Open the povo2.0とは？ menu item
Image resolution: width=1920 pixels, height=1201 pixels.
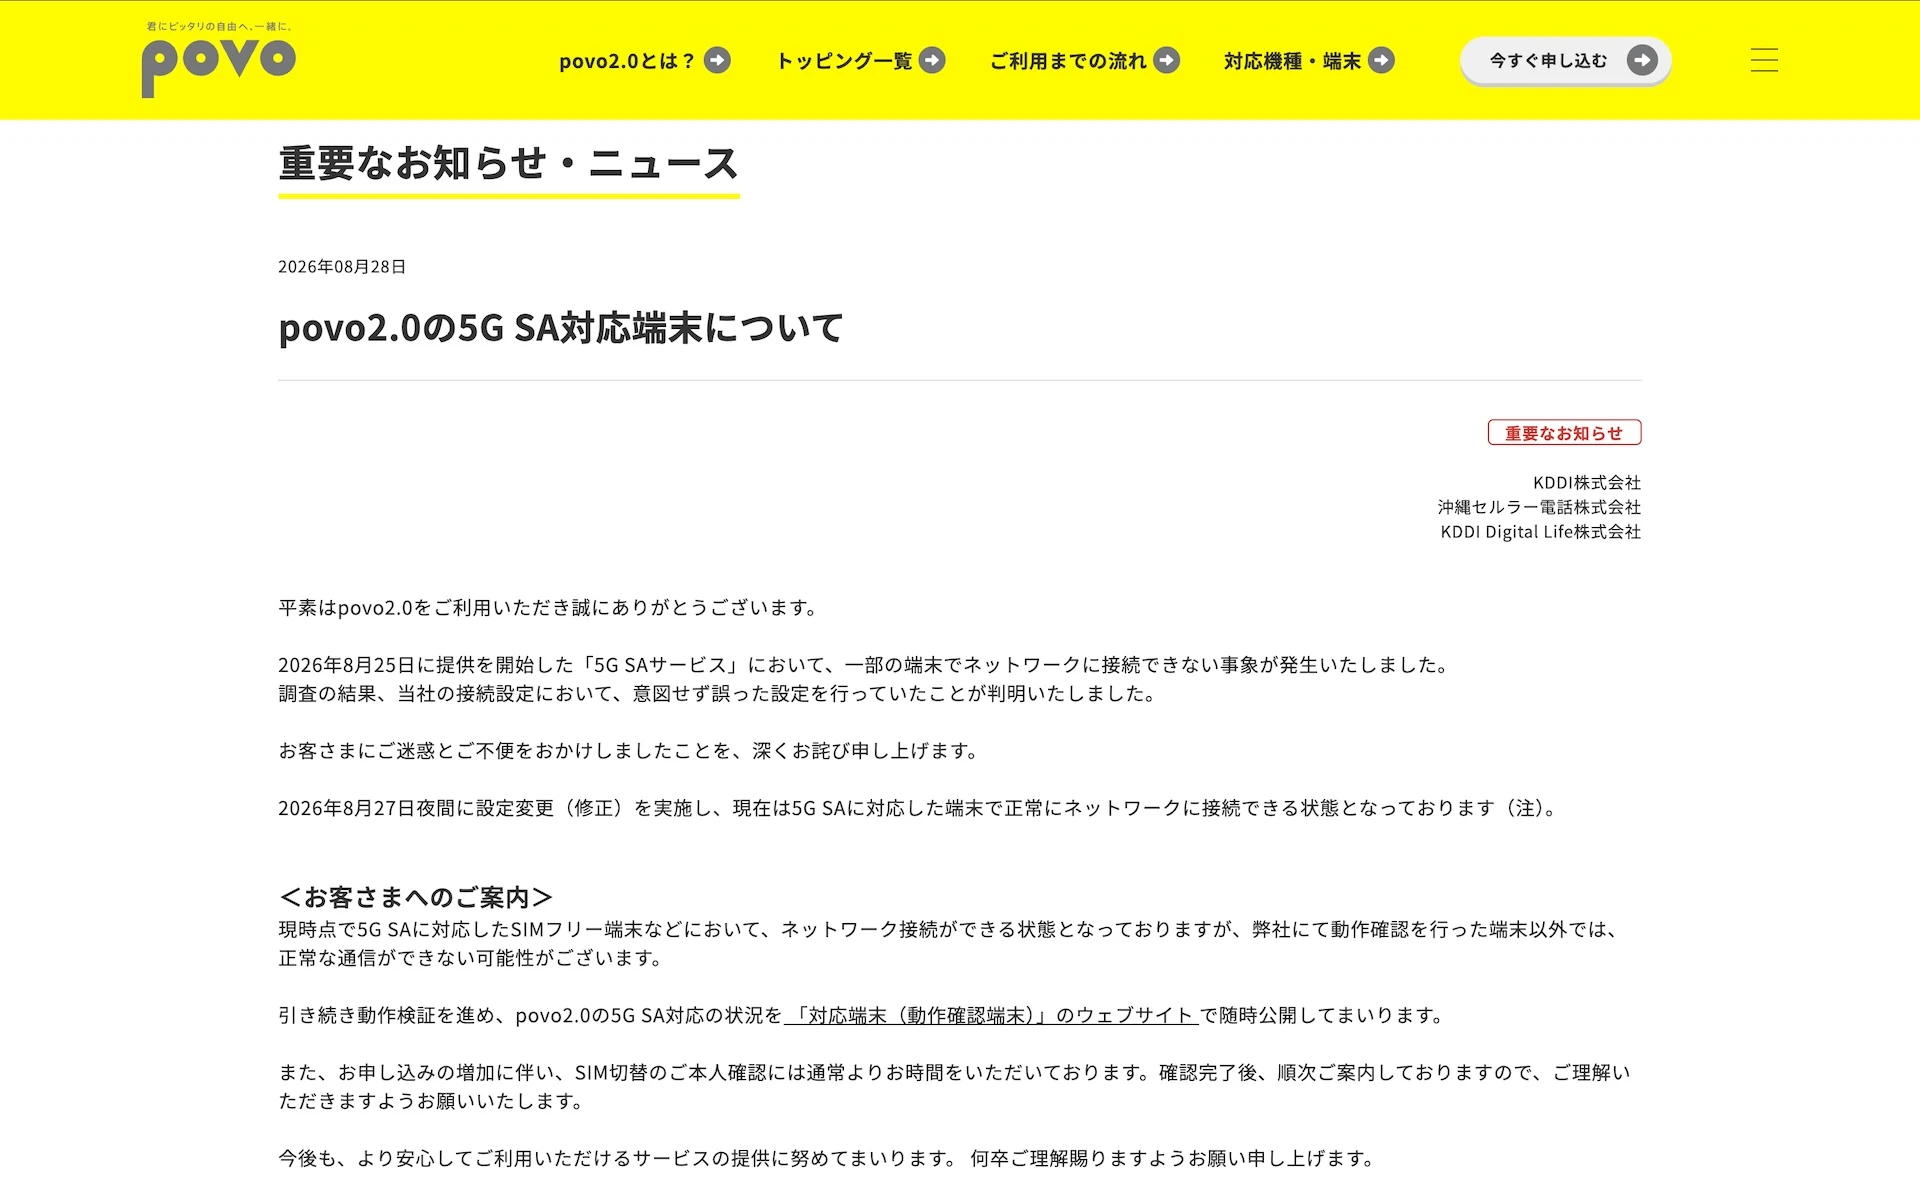click(x=644, y=61)
